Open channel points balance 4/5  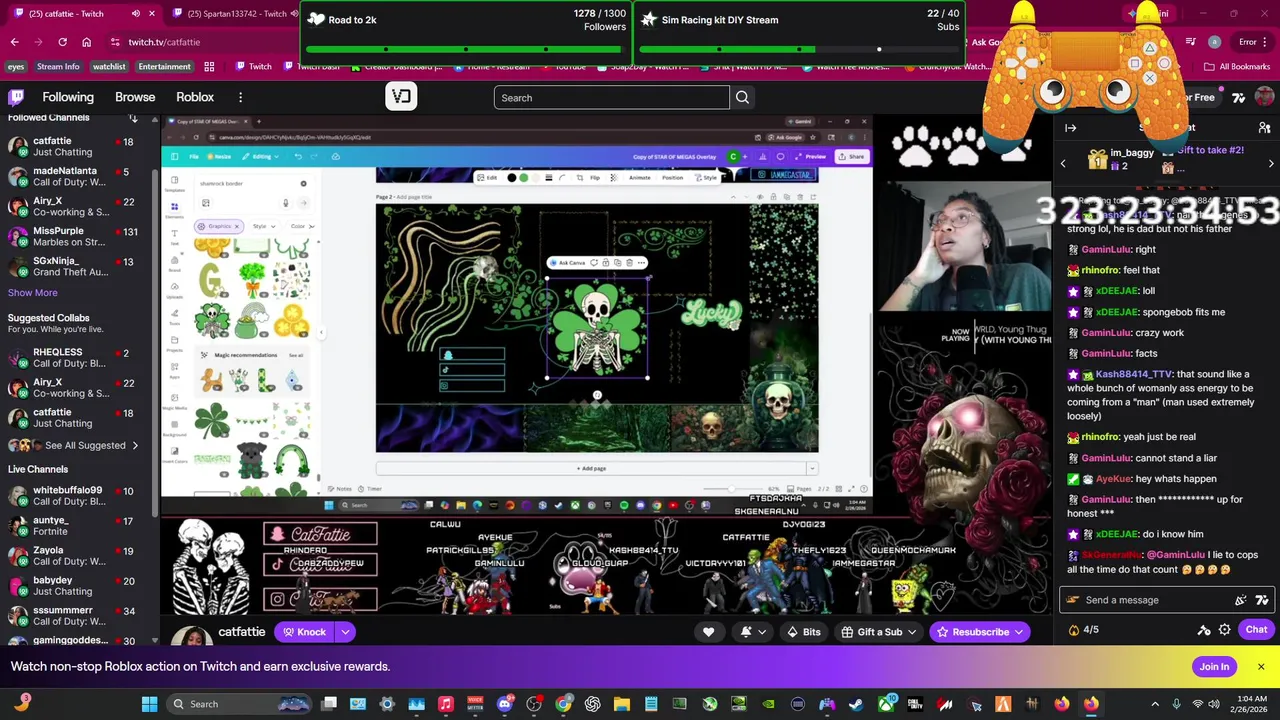tap(1084, 630)
